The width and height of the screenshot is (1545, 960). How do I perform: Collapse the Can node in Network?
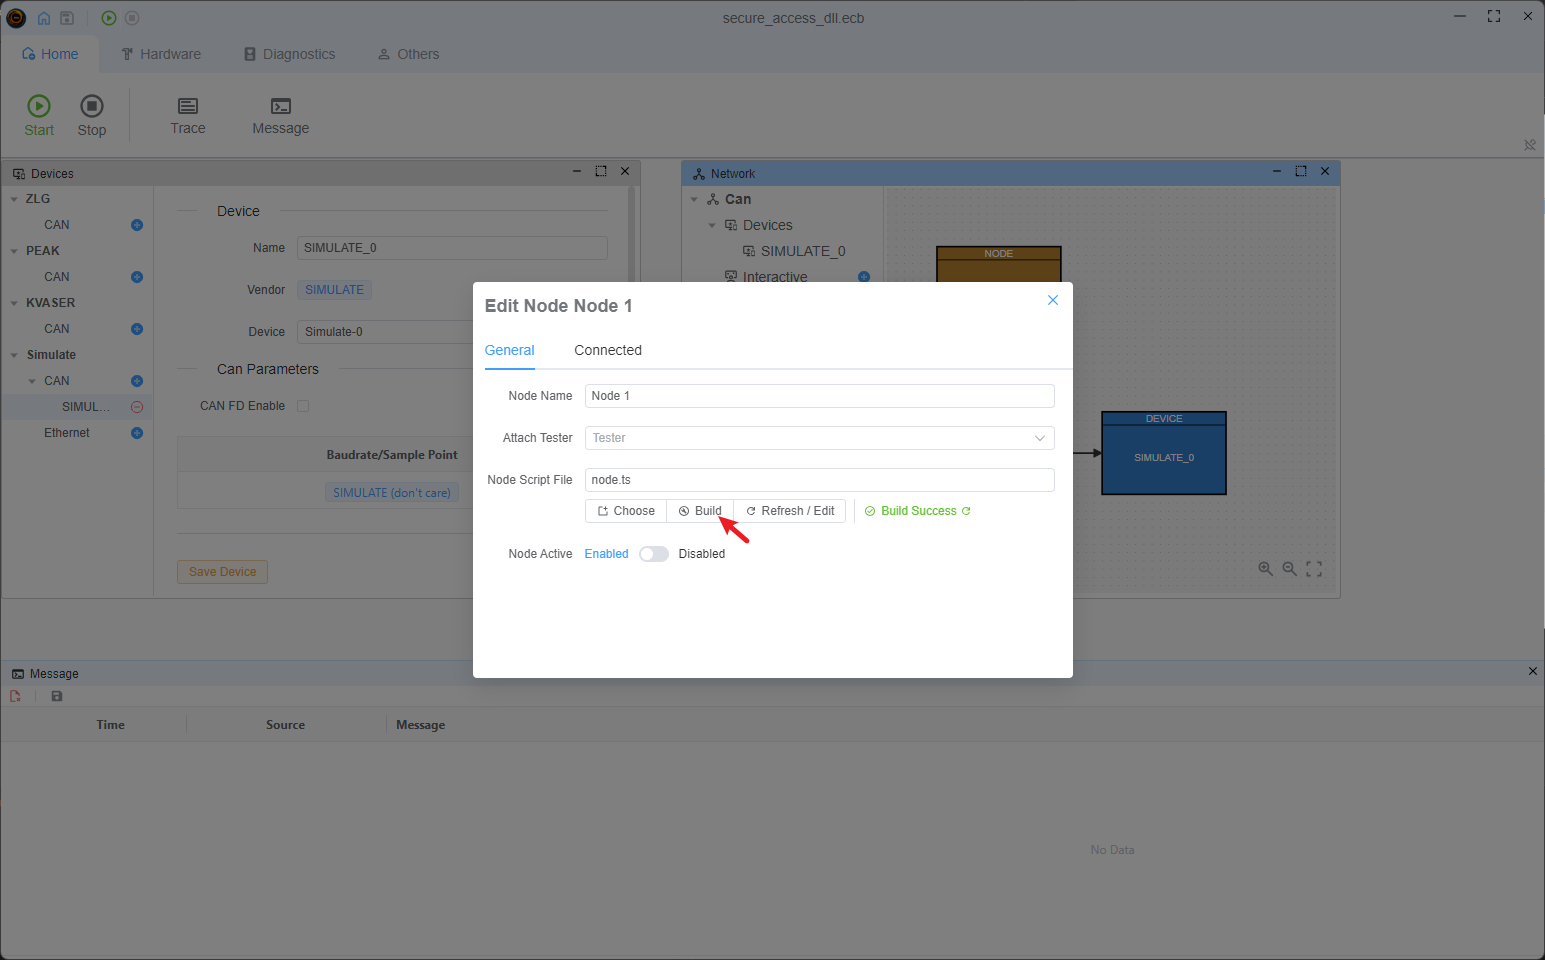click(694, 199)
